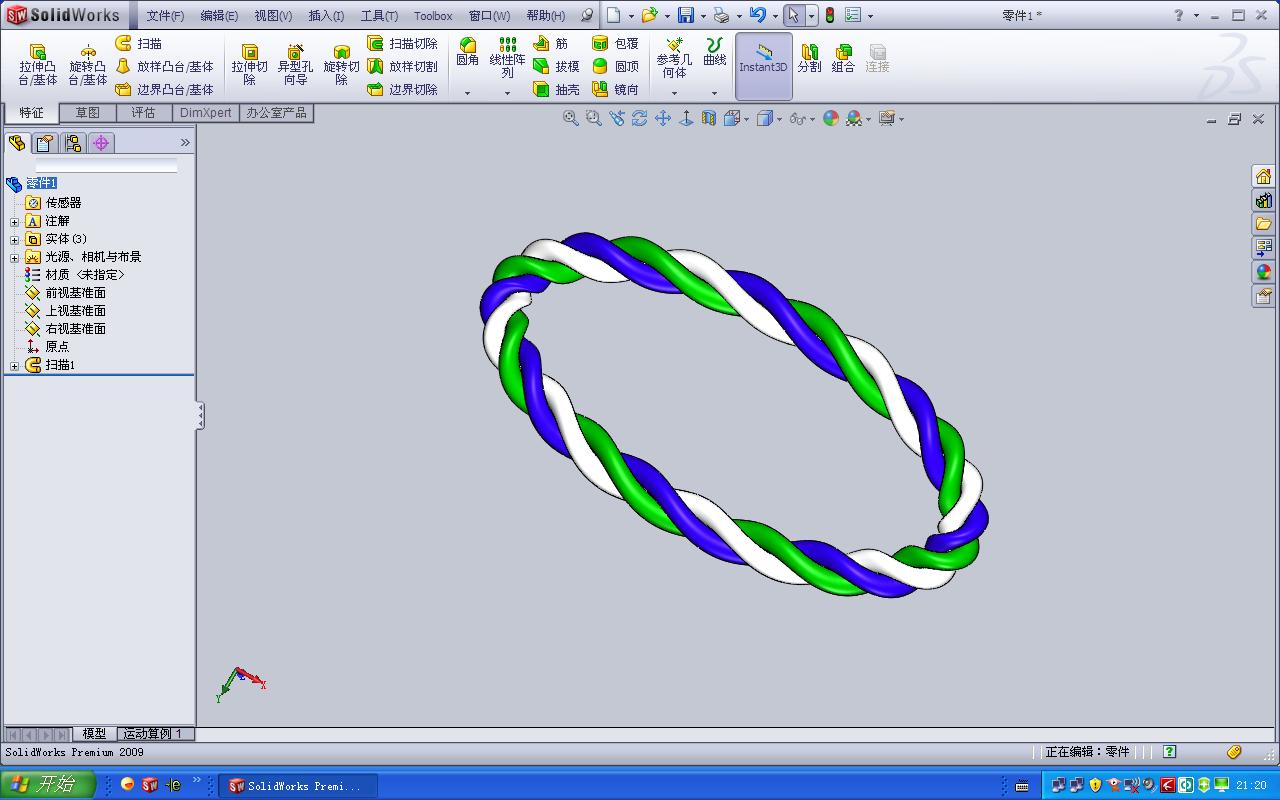Screen dimensions: 1280x800
Task: Select the 镜向 mirror tool
Action: [x=615, y=90]
